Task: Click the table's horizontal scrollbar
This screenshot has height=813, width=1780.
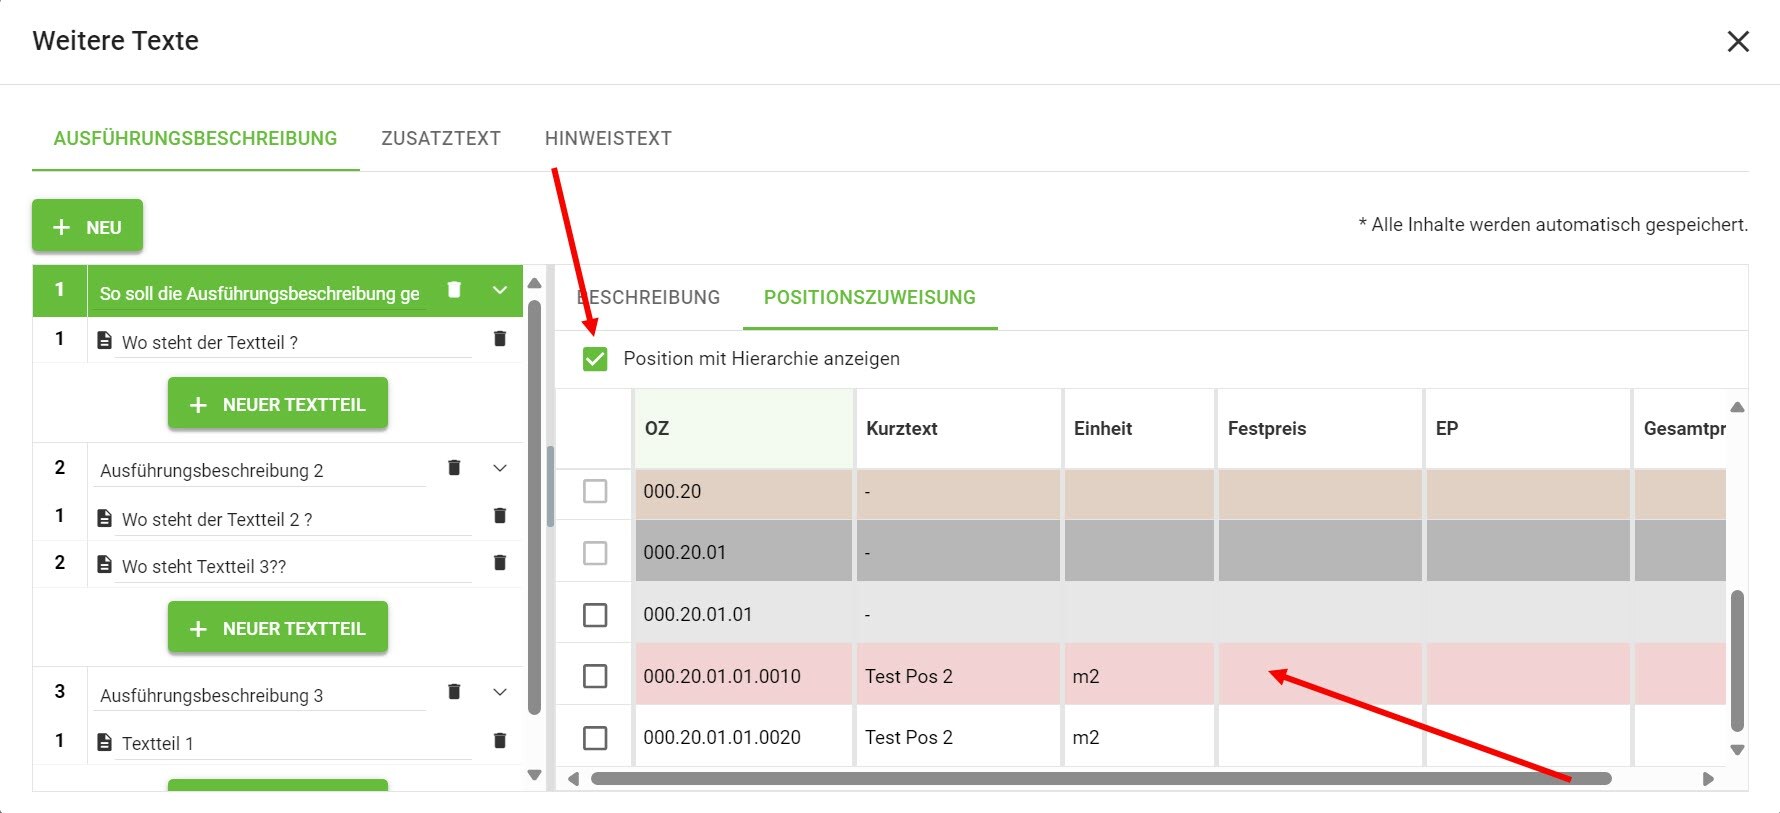Action: point(1100,779)
